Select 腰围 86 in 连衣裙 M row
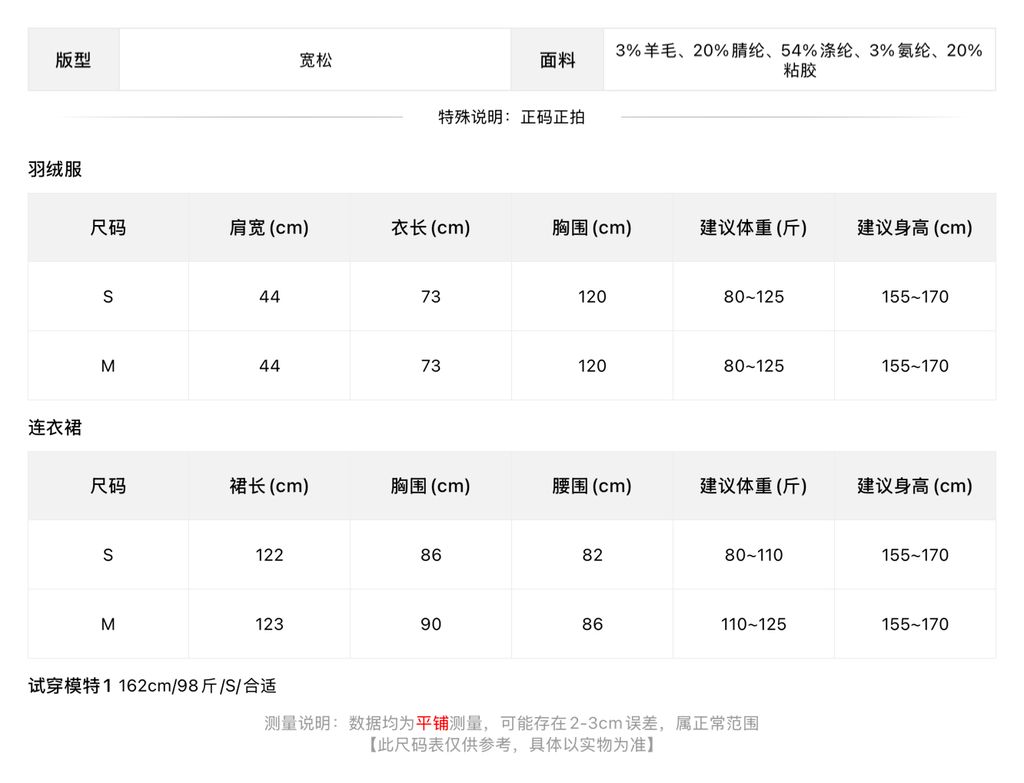The height and width of the screenshot is (783, 1024). pos(592,624)
